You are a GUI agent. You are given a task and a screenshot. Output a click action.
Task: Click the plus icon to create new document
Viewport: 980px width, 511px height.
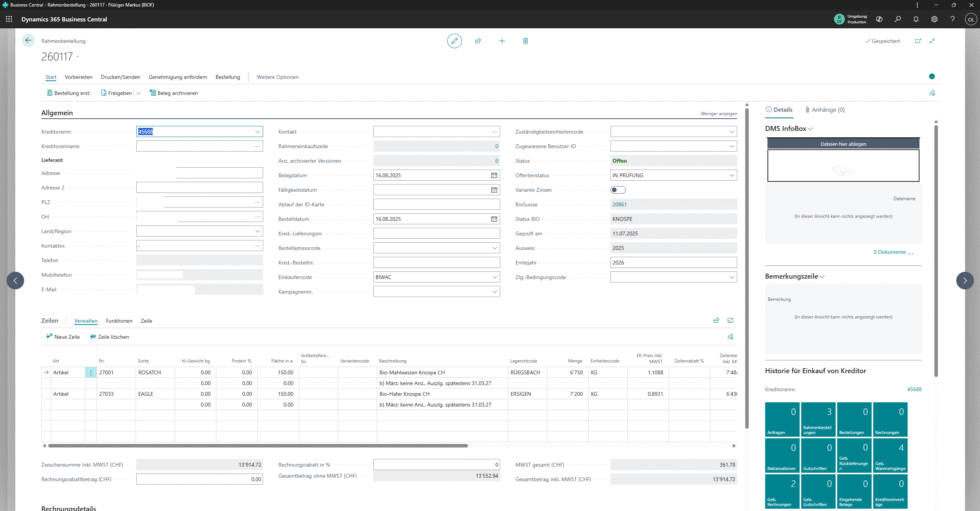[502, 41]
